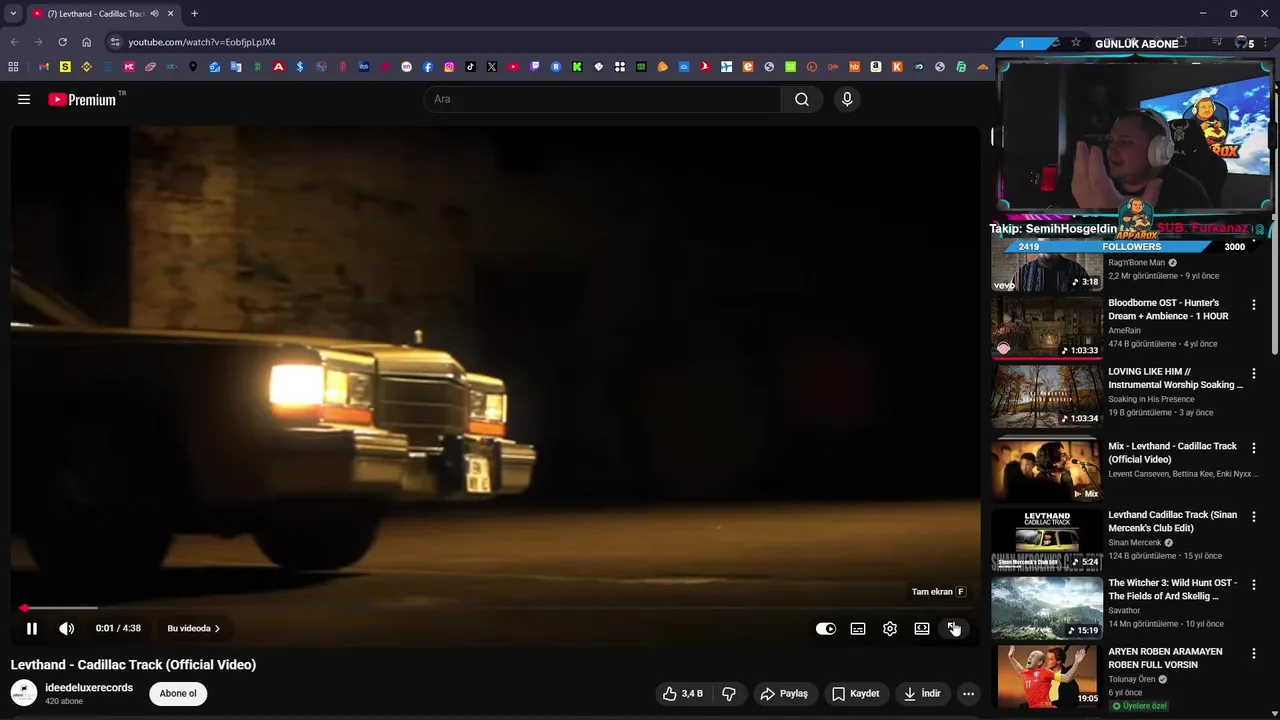This screenshot has width=1280, height=720.
Task: Toggle subtitles in the video player
Action: click(x=858, y=629)
